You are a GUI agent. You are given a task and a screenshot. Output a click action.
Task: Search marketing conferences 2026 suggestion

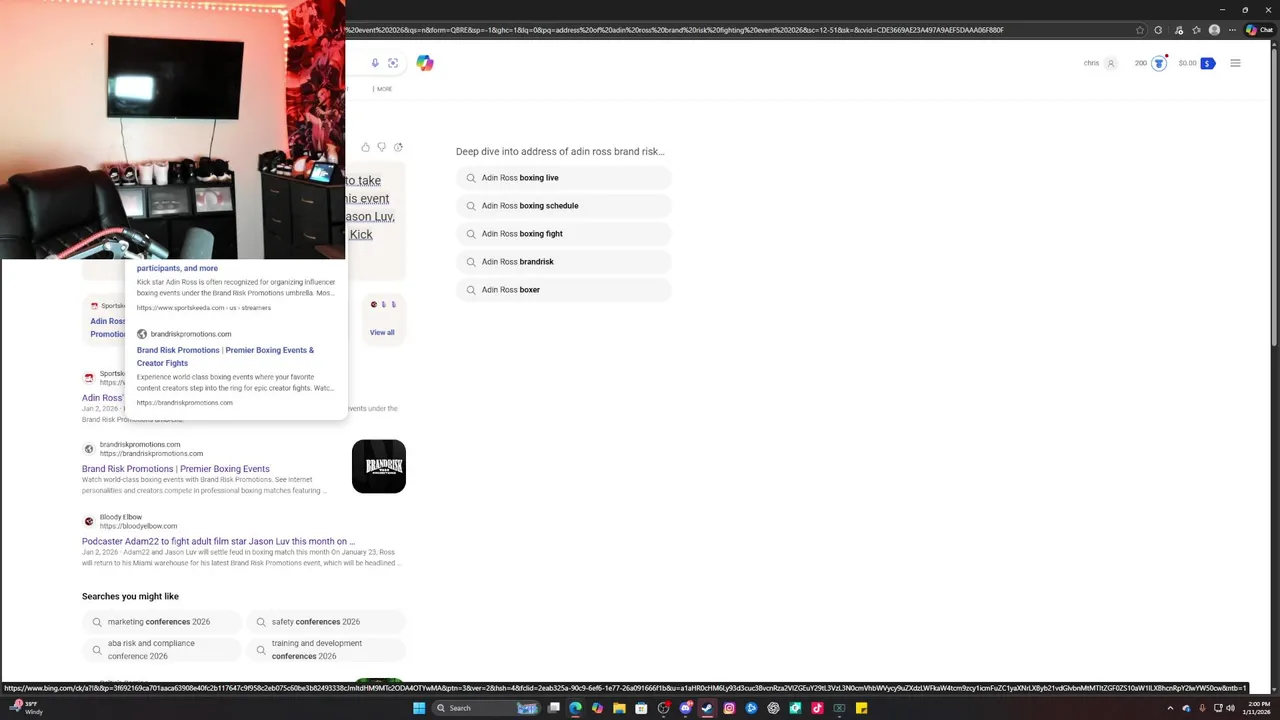coord(162,622)
